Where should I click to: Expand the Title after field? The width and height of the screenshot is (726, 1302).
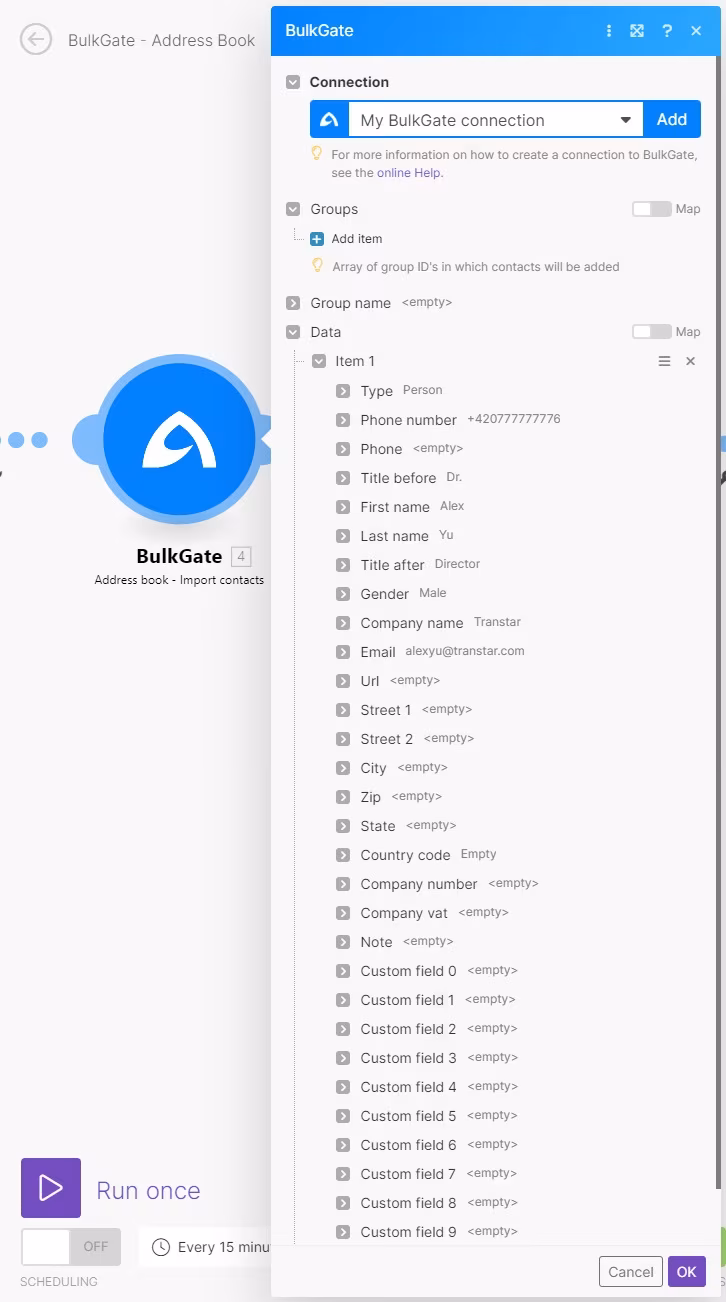[x=343, y=565]
